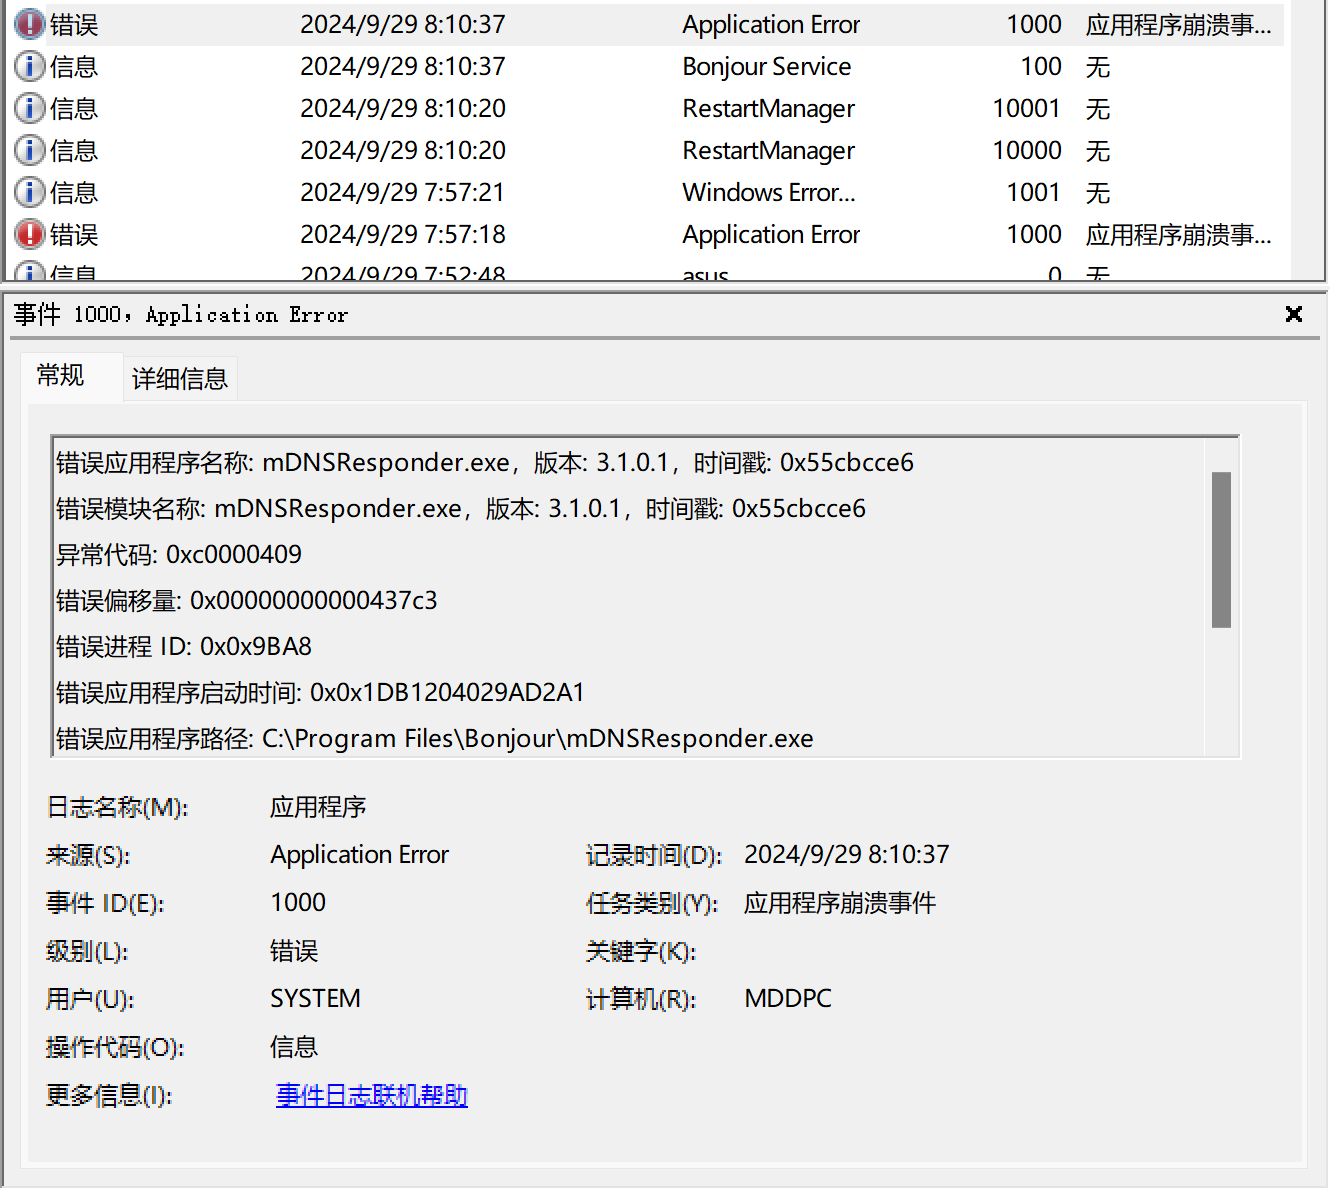The width and height of the screenshot is (1330, 1190).
Task: Click error icon of the 7:57:18 Application Error row
Action: pyautogui.click(x=30, y=234)
